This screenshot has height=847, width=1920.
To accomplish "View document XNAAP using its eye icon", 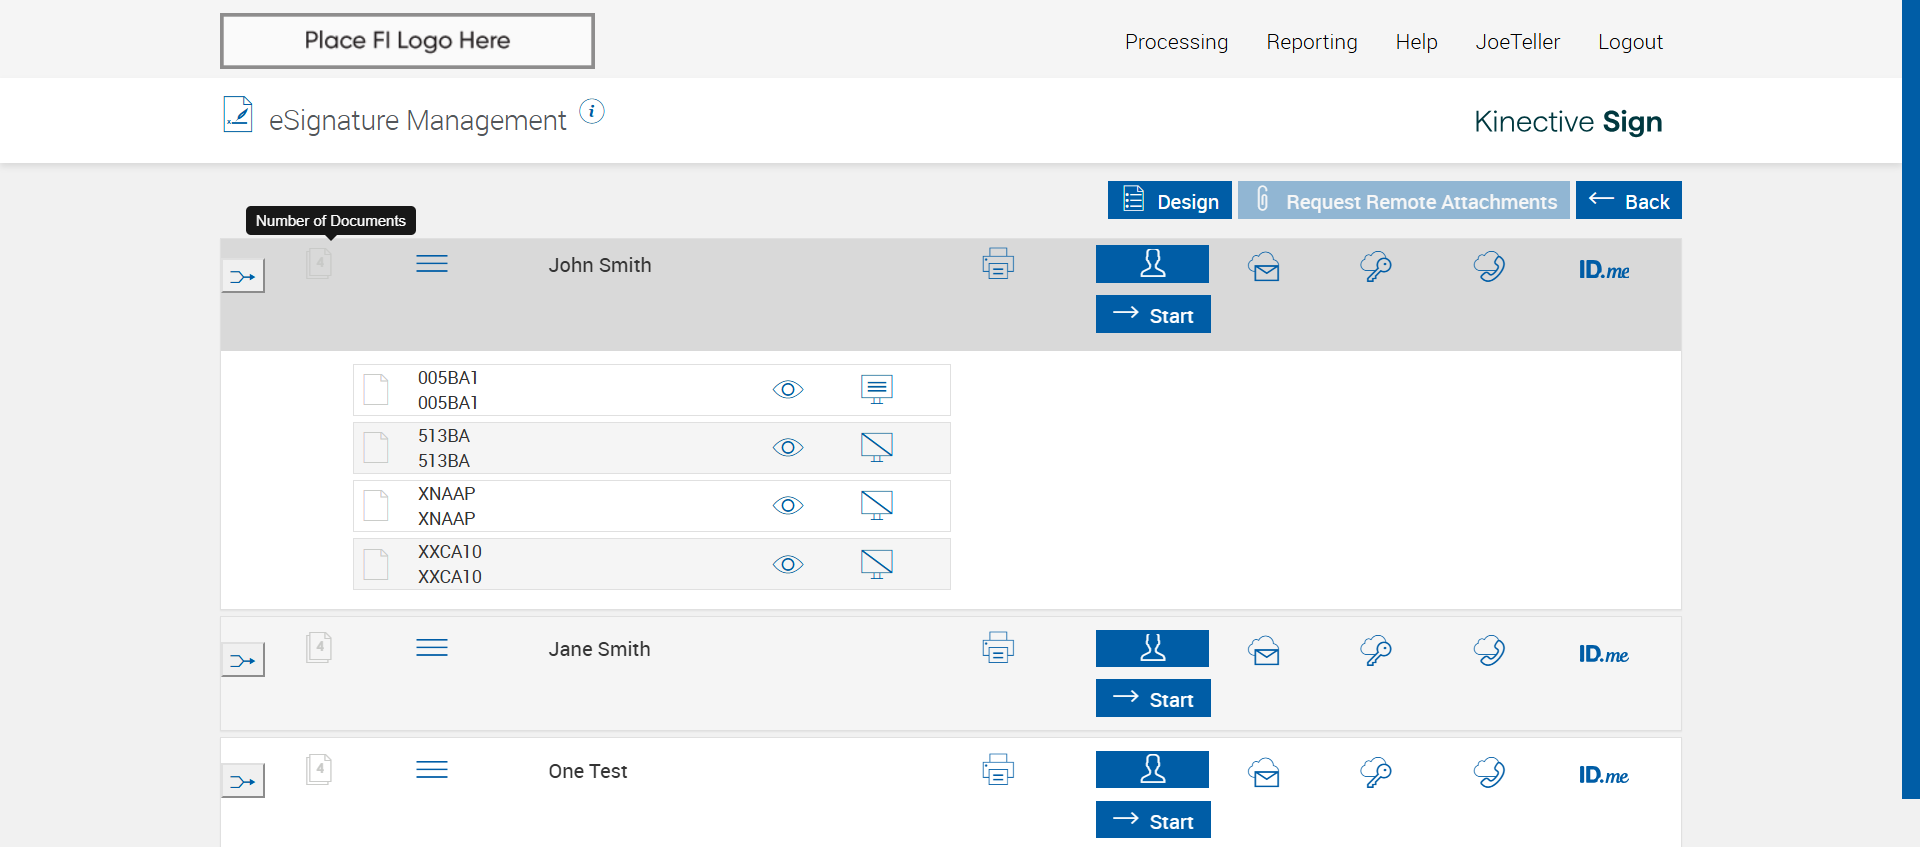I will point(788,506).
